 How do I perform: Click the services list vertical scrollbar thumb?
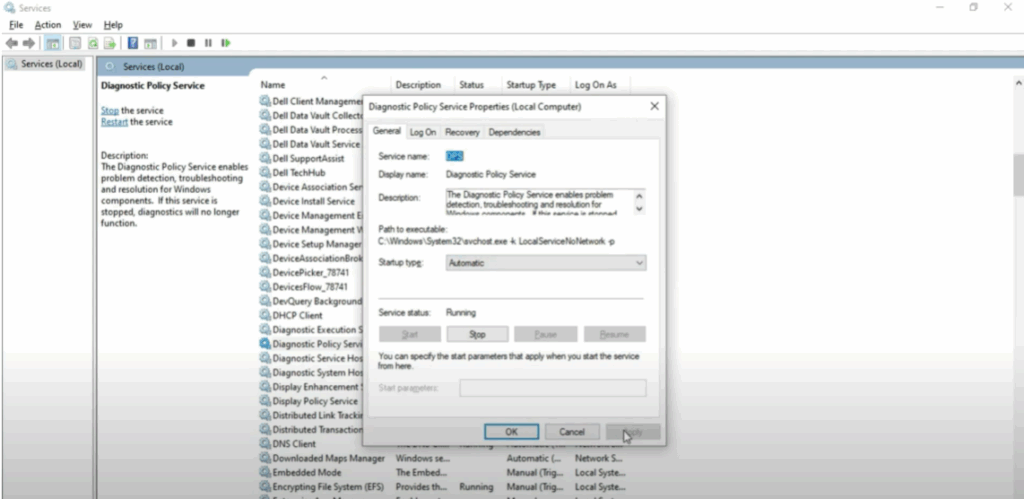1018,174
